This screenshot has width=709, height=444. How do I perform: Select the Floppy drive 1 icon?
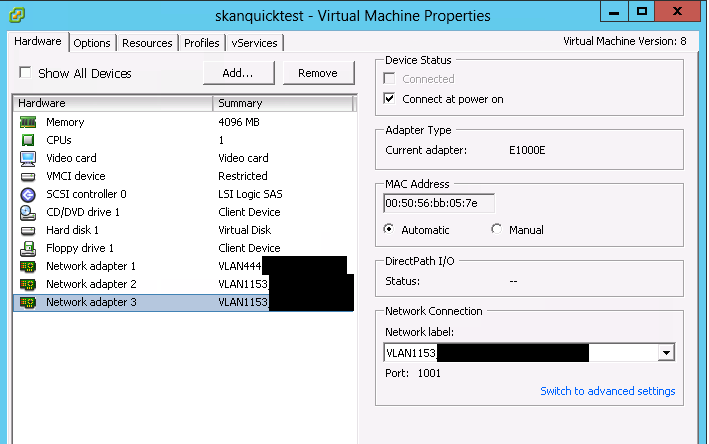tap(28, 248)
